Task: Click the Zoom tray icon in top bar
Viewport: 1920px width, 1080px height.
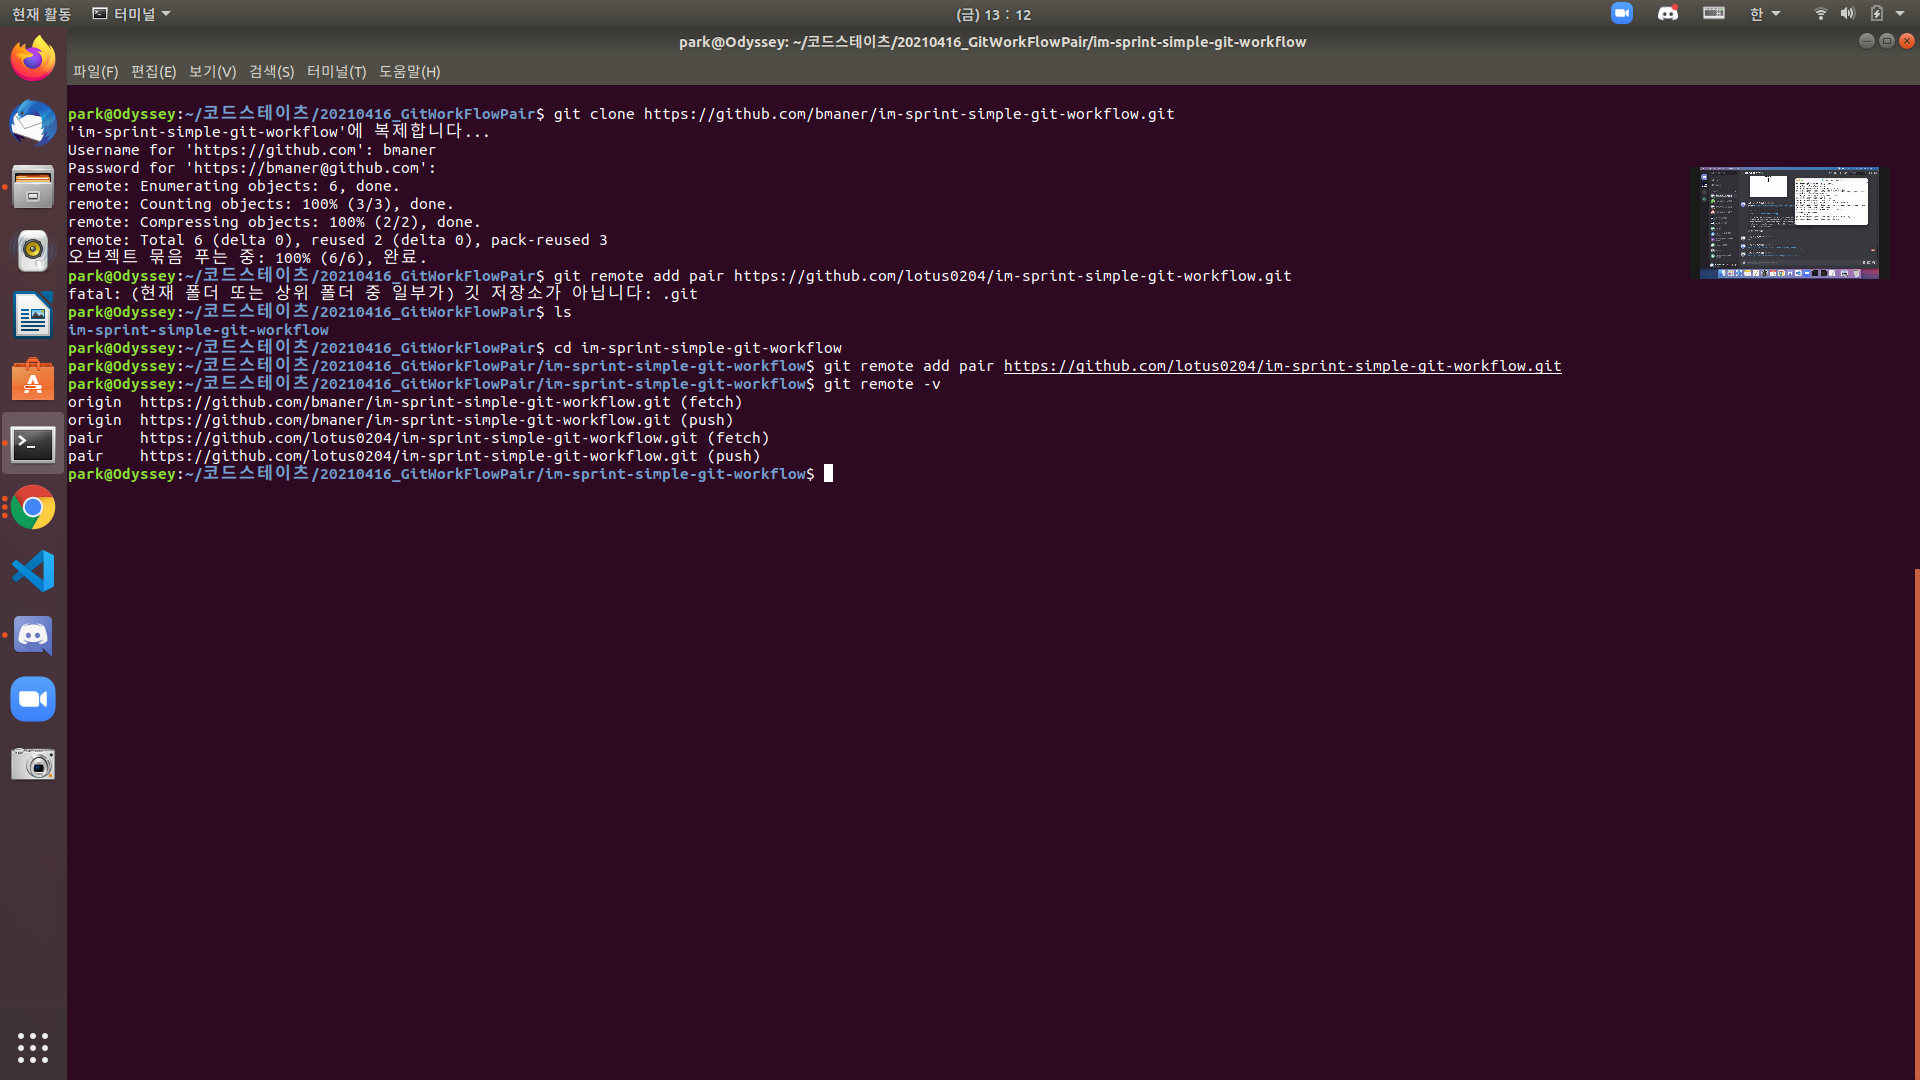Action: point(1622,14)
